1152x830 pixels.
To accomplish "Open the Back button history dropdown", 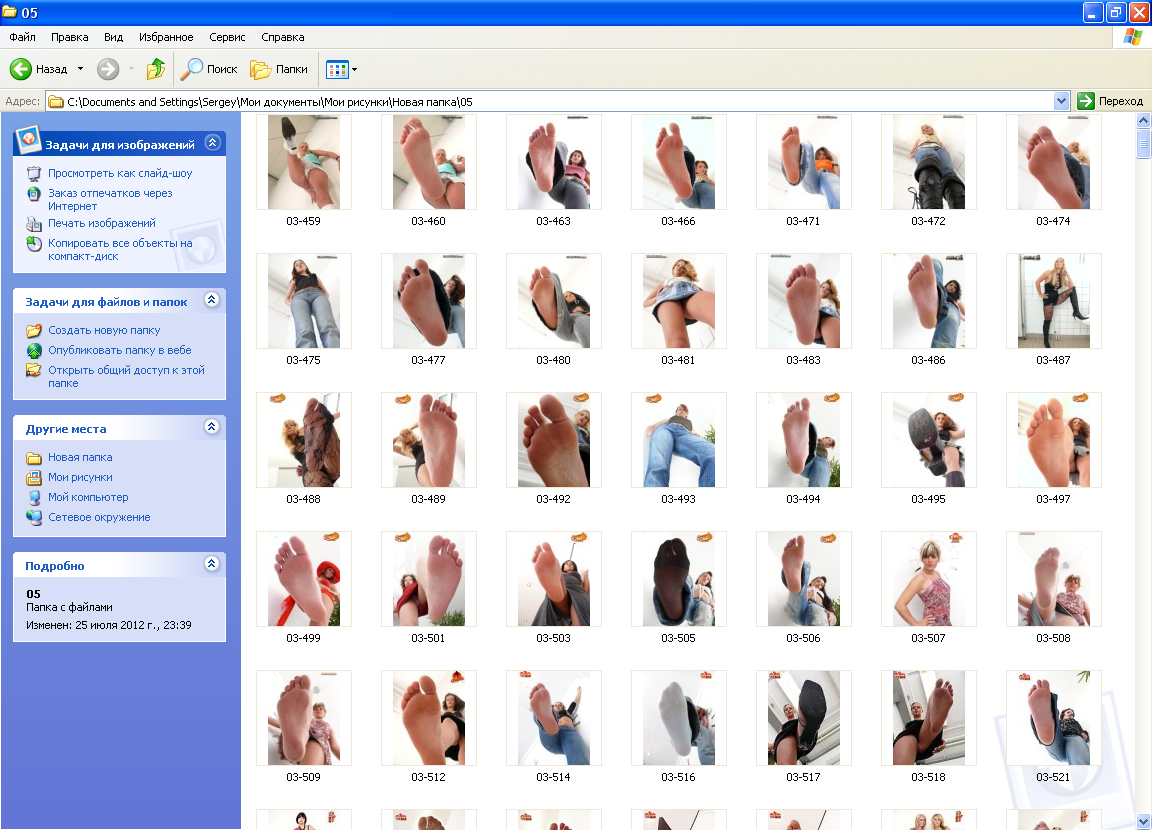I will tap(80, 69).
